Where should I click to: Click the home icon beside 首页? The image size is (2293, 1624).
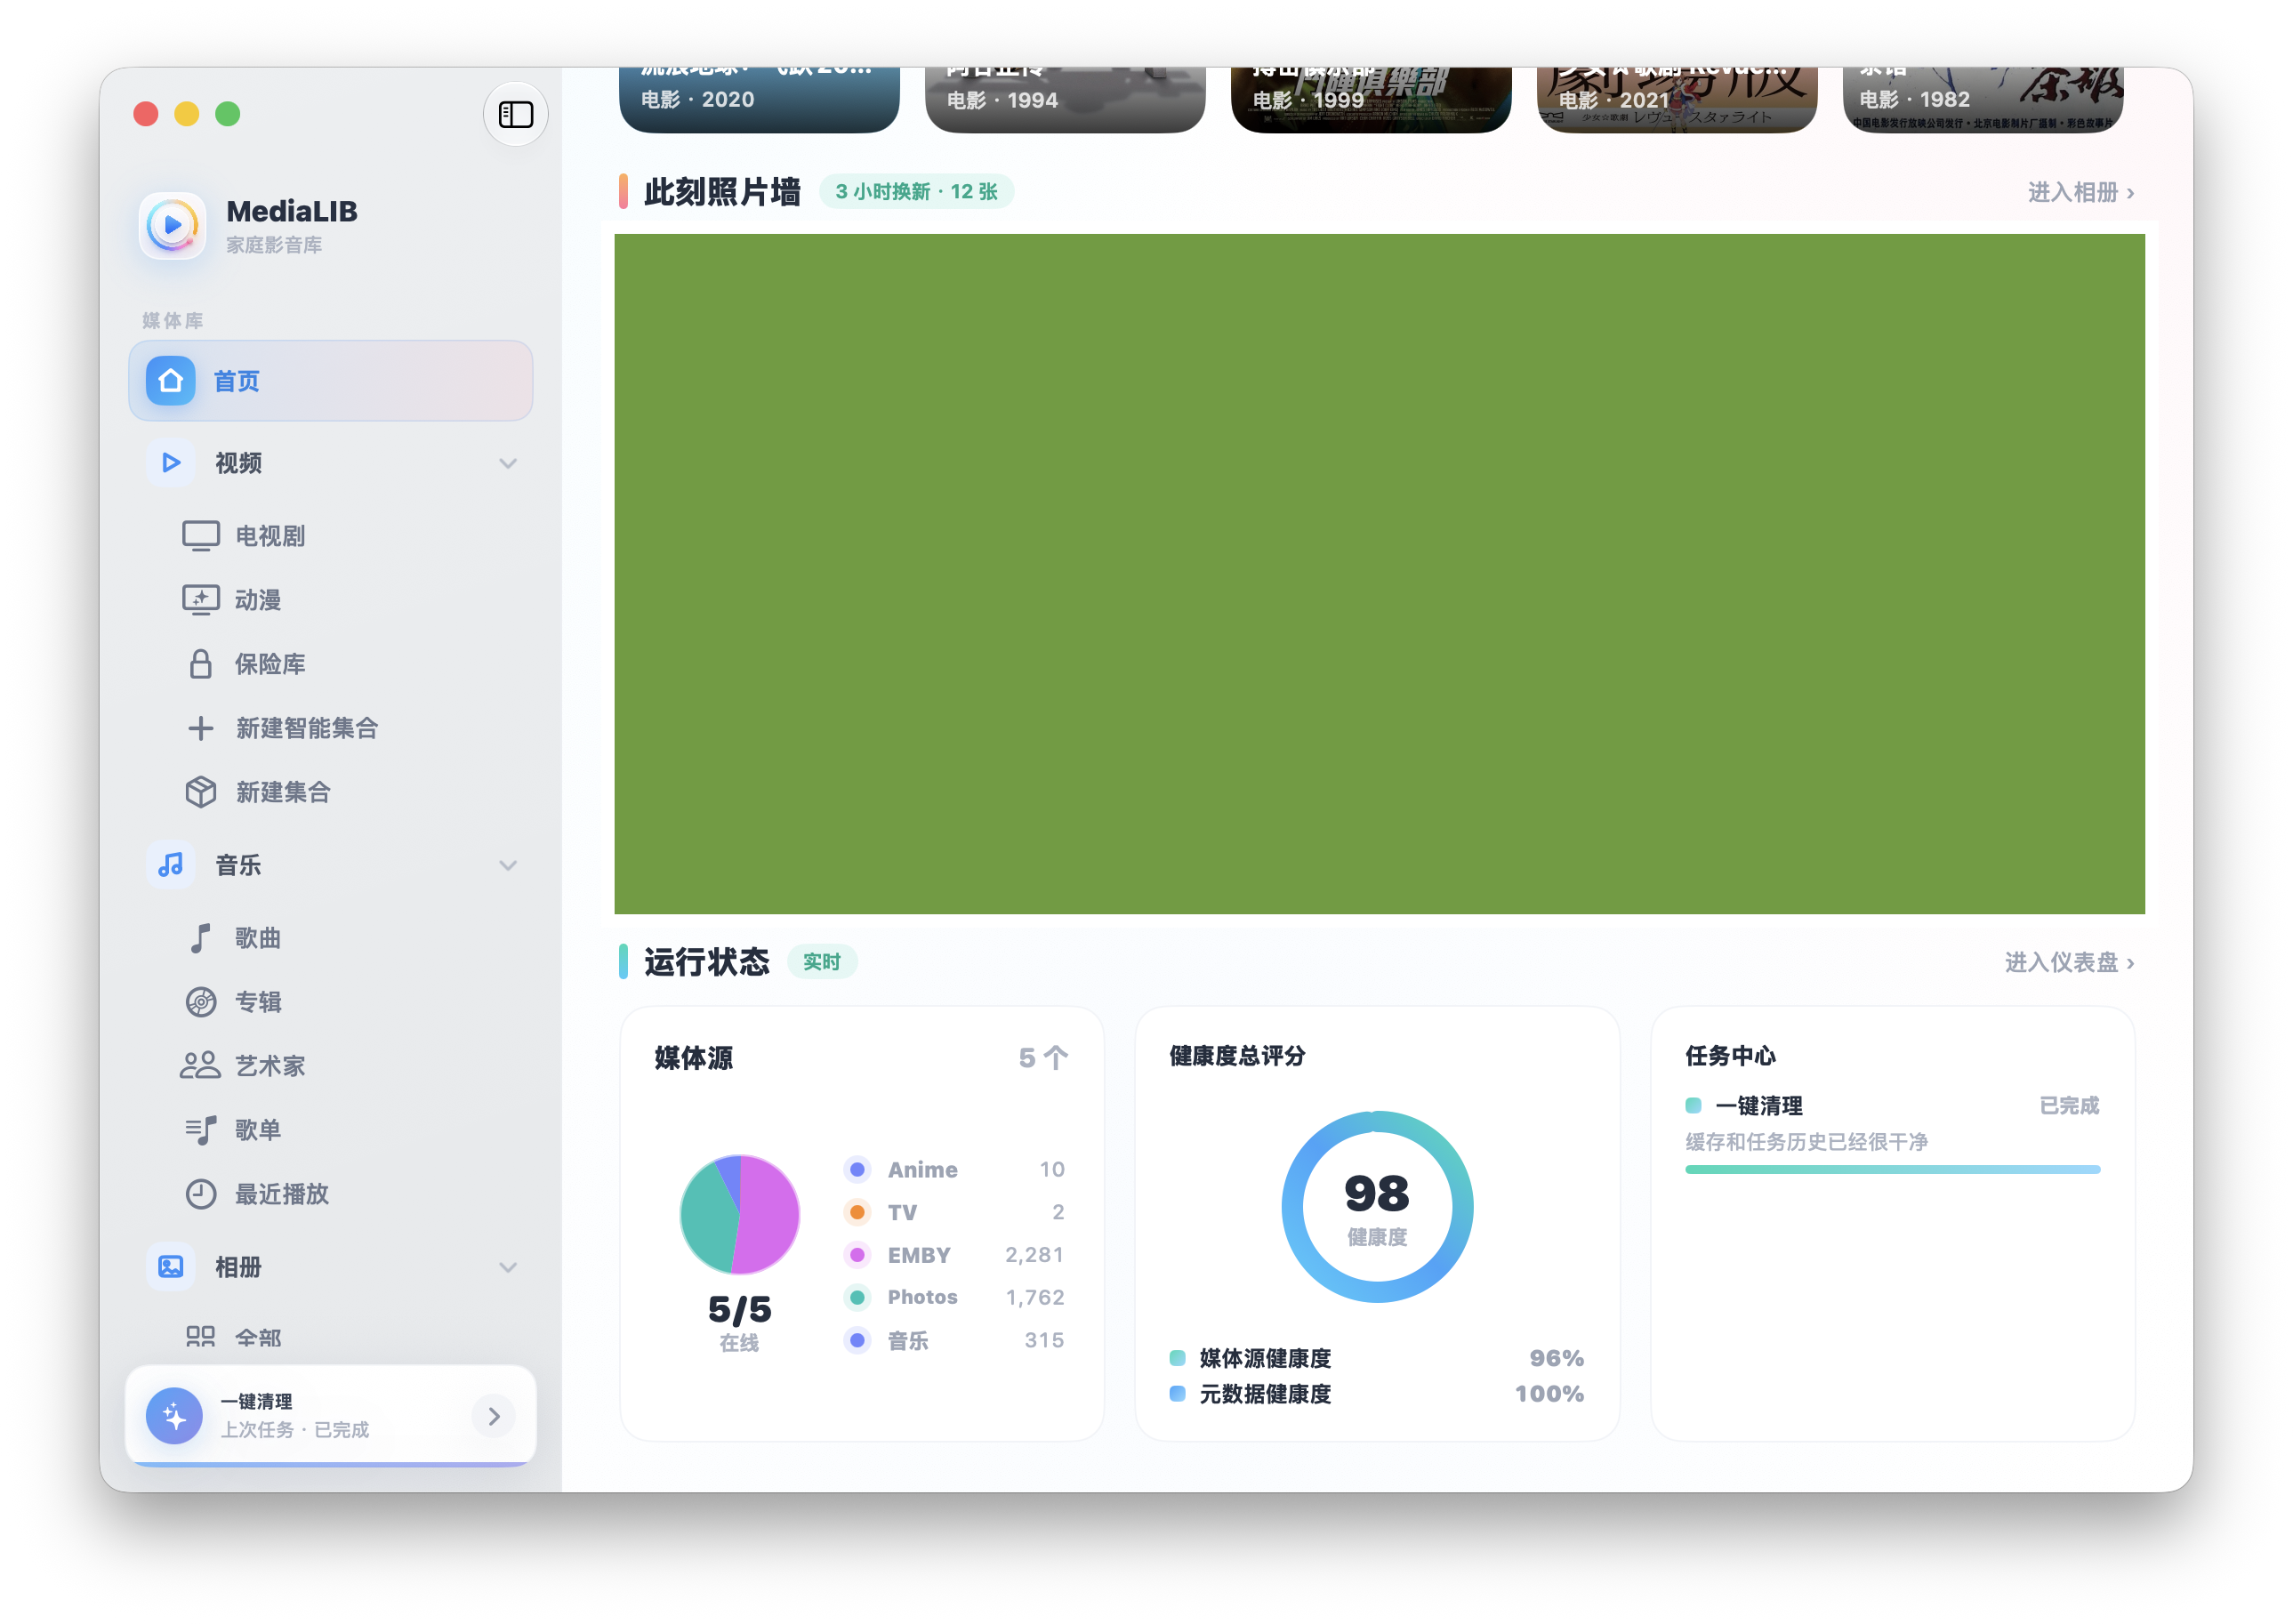tap(170, 381)
